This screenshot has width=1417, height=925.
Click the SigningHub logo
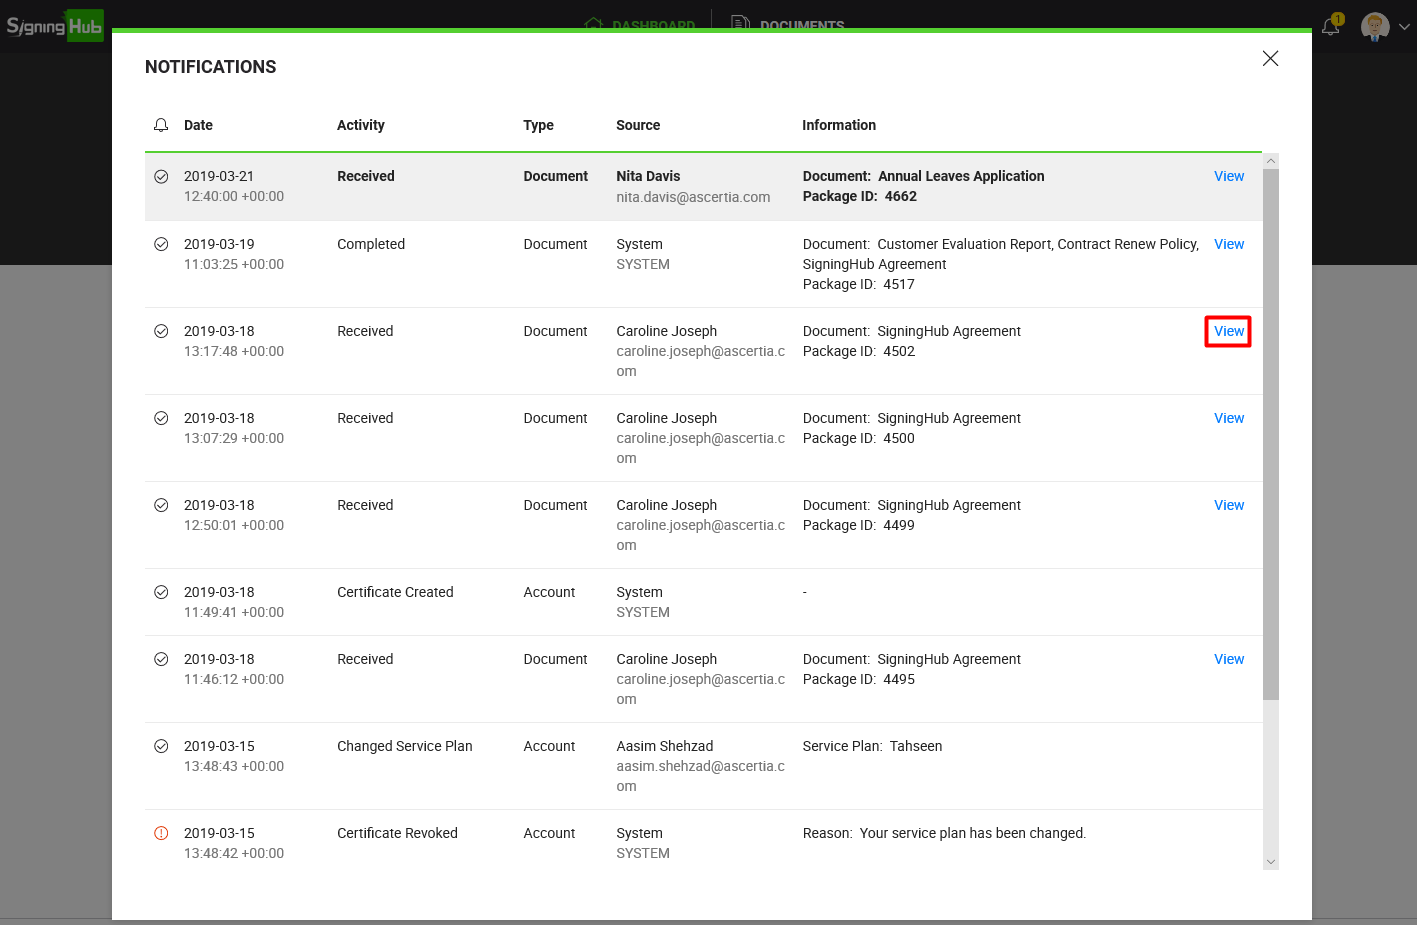[x=55, y=26]
